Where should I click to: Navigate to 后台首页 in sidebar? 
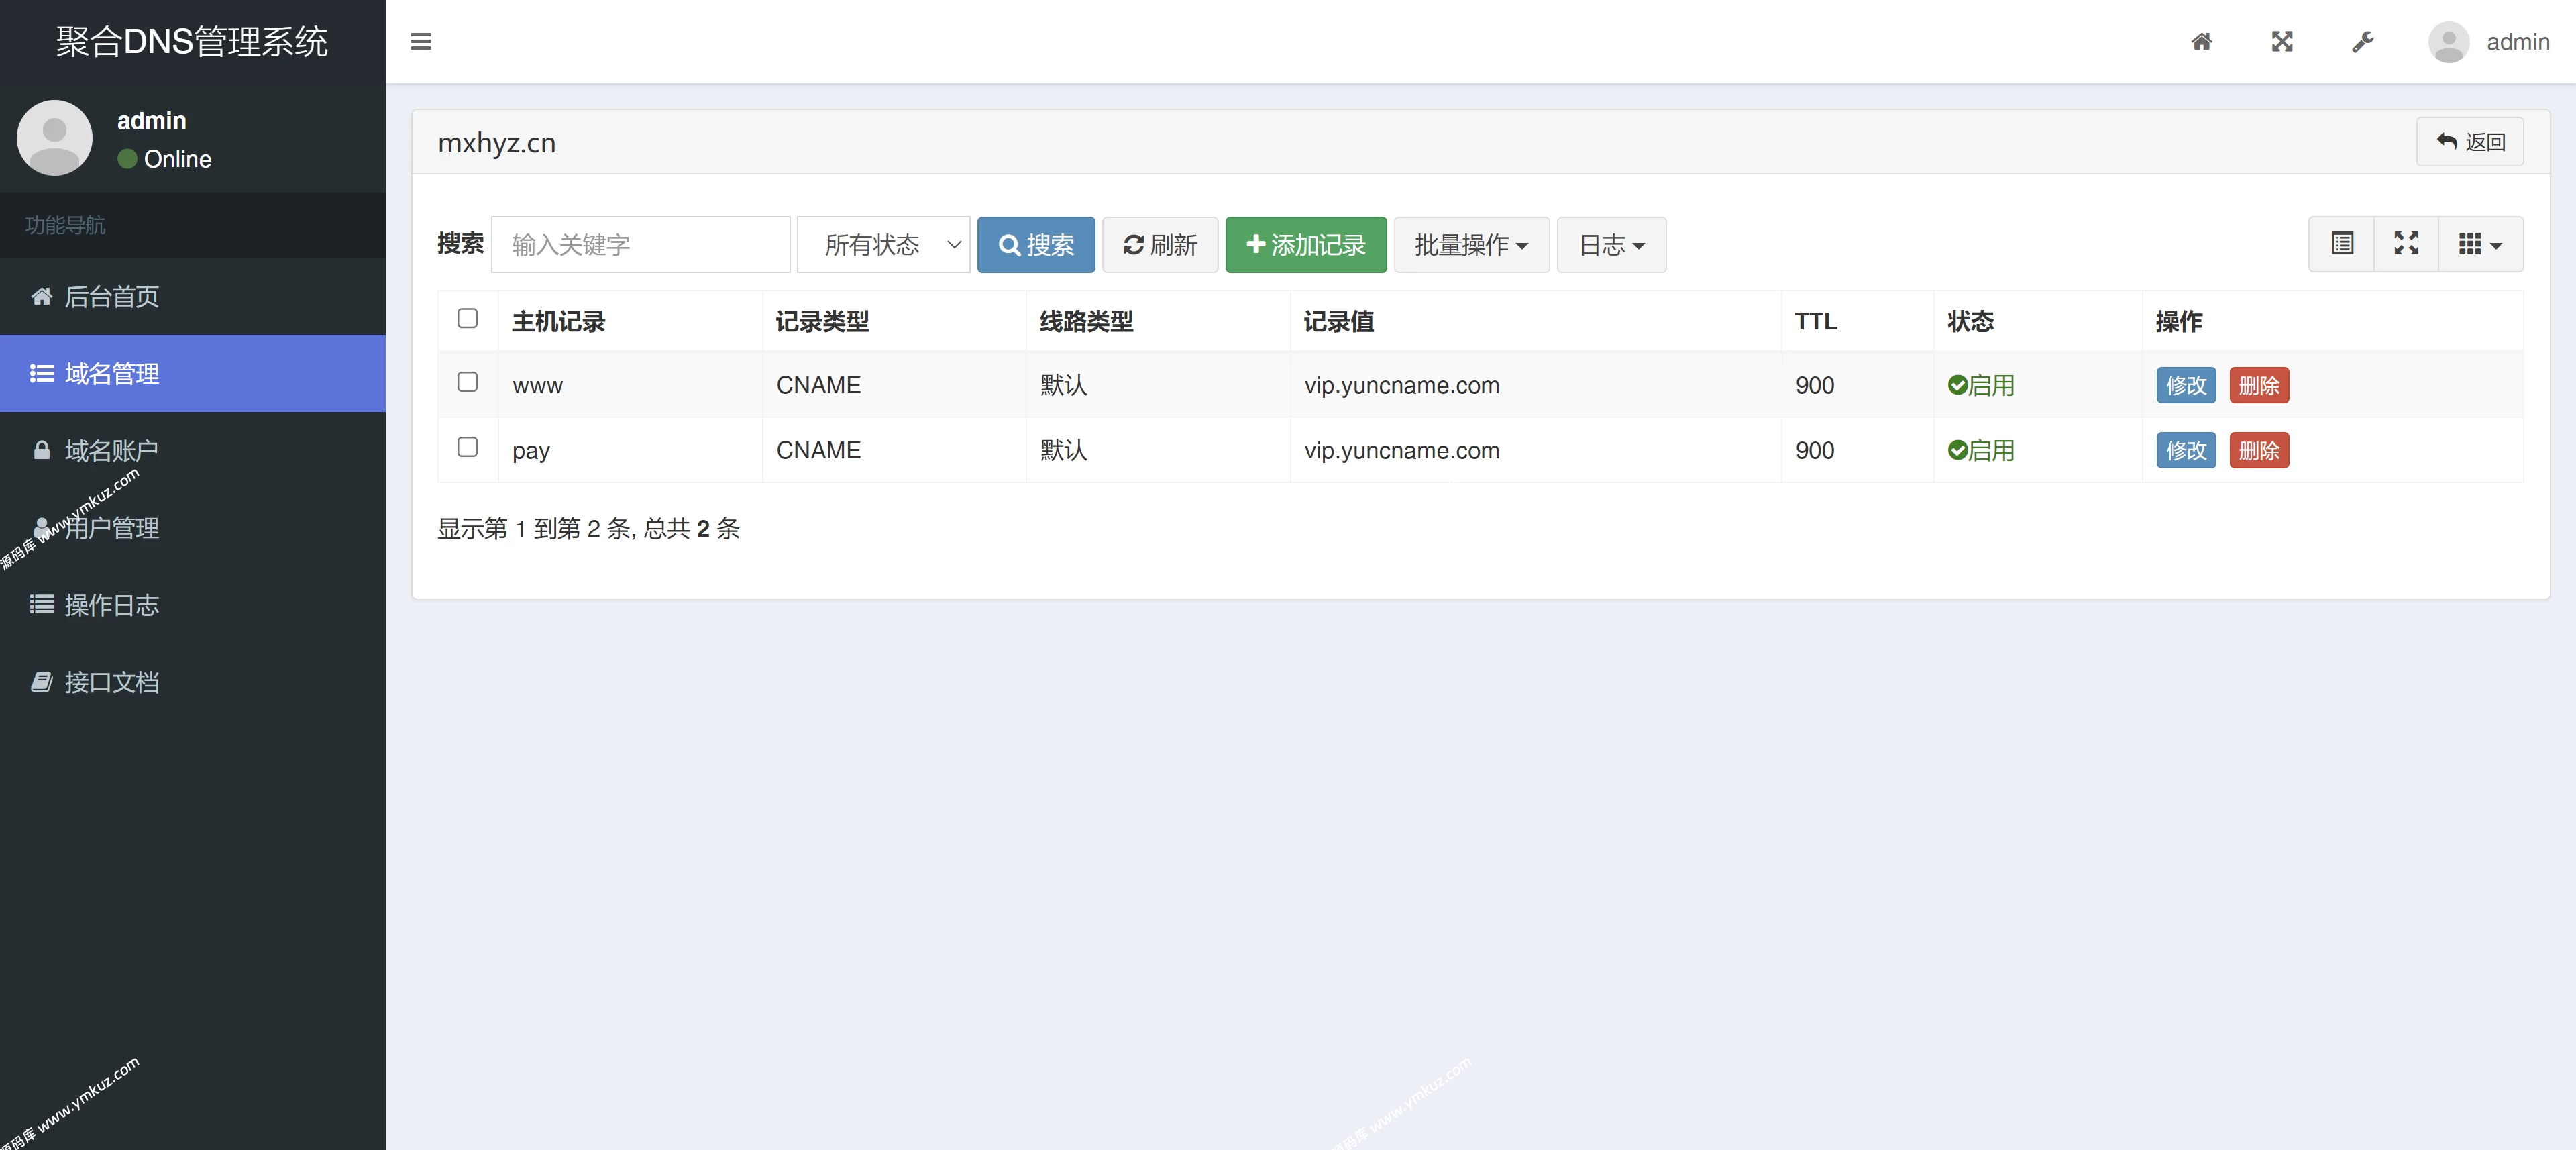pyautogui.click(x=110, y=296)
